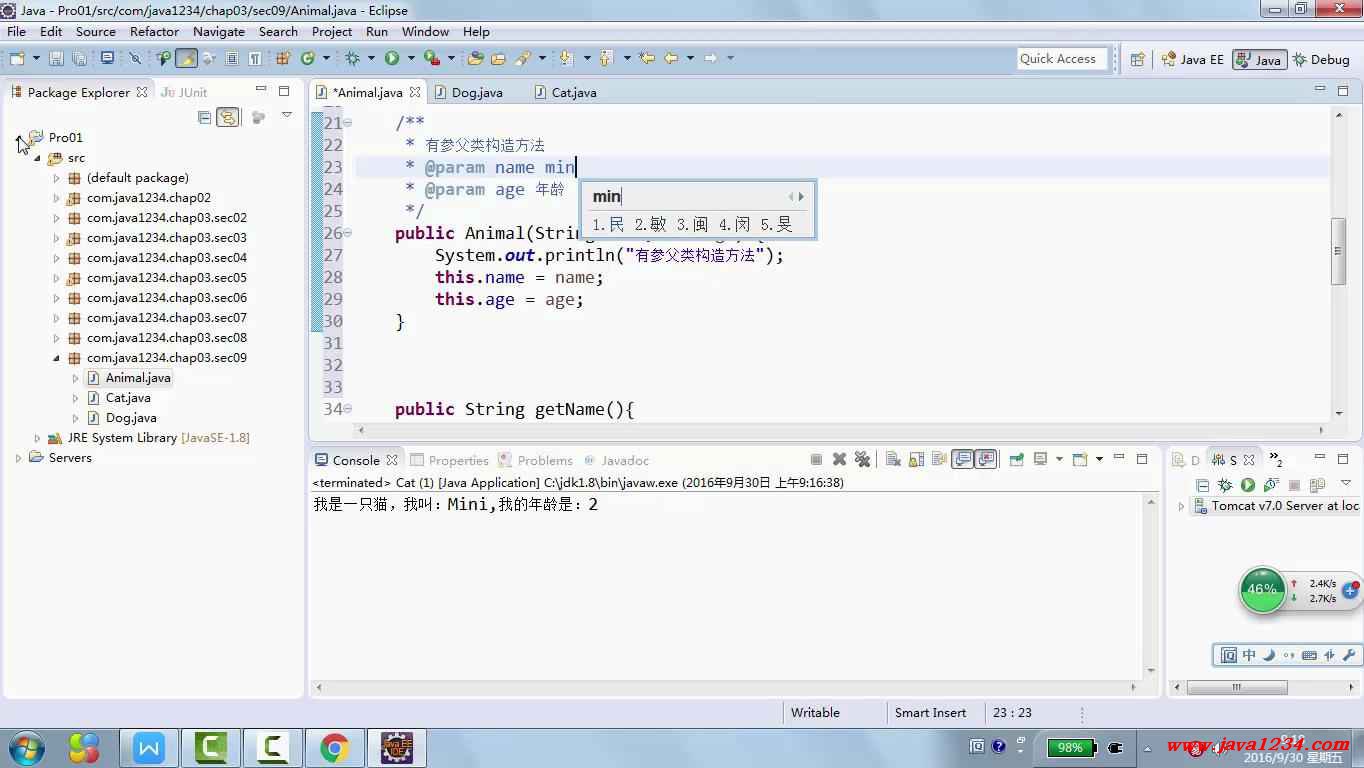
Task: Click the green Run button in main toolbar
Action: click(x=392, y=59)
